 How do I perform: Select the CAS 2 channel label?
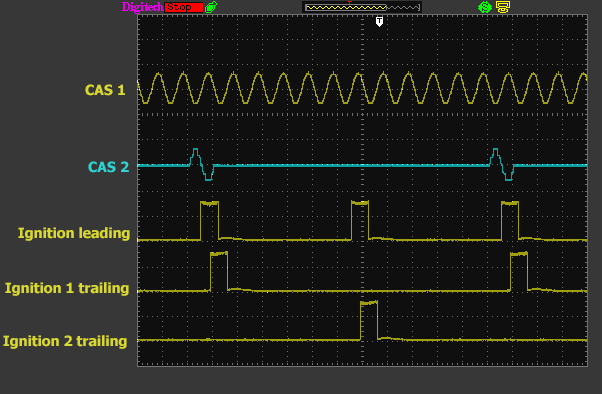coord(108,167)
